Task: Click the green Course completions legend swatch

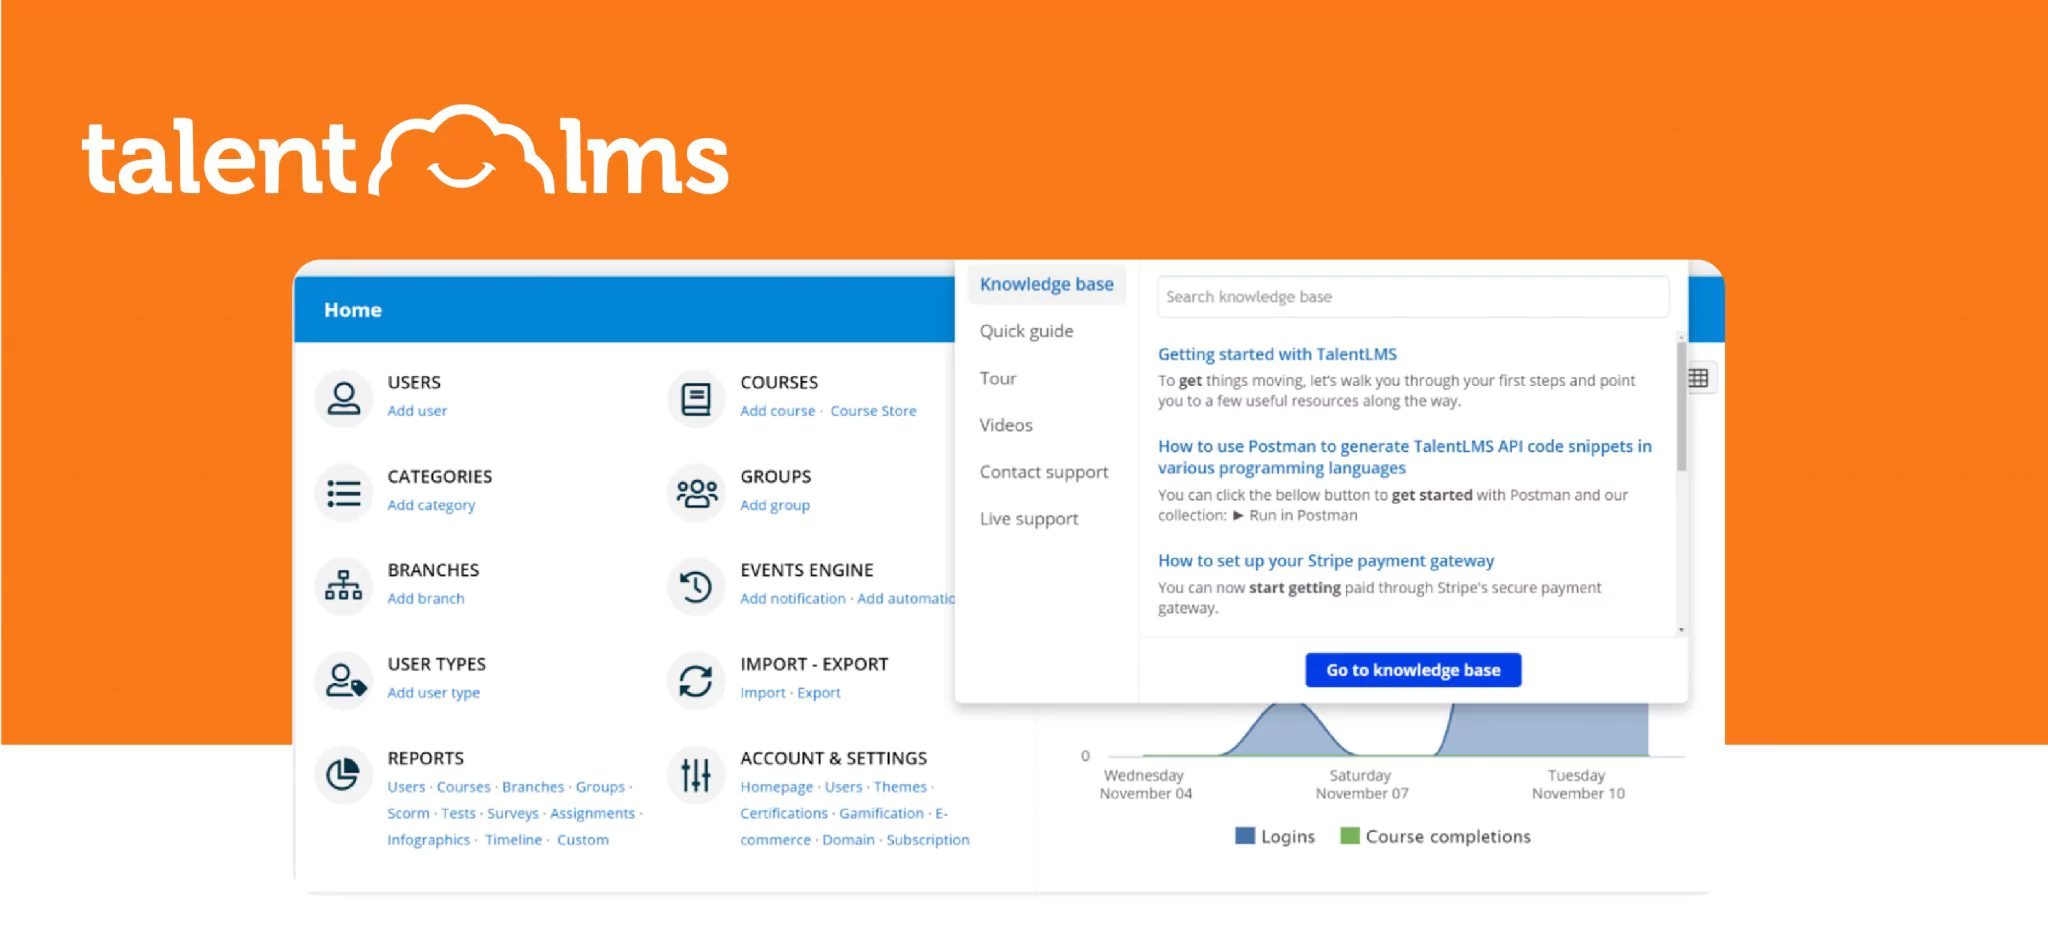Action: 1350,836
